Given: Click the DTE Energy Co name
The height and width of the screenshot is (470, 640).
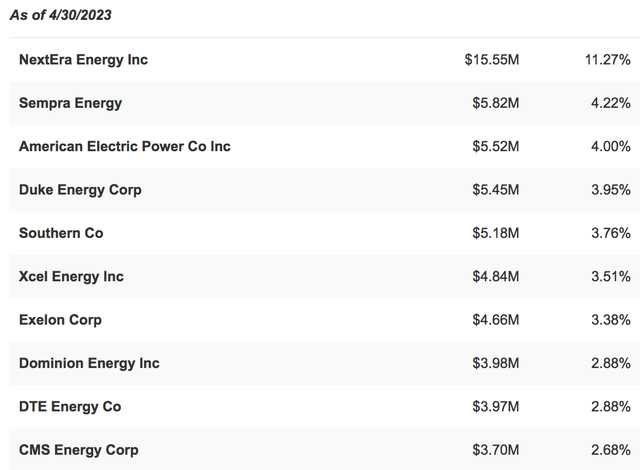Looking at the screenshot, I should [x=69, y=407].
